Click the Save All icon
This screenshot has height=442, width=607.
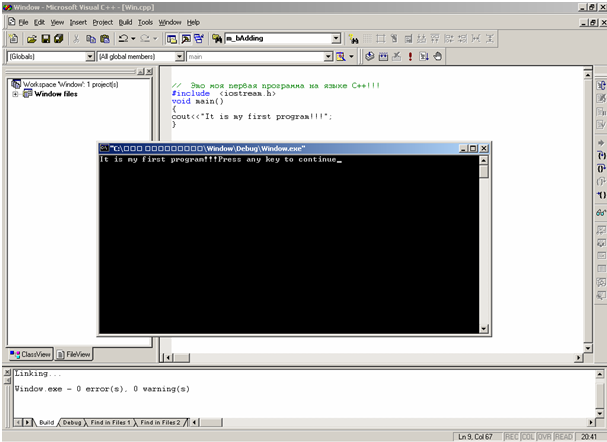pyautogui.click(x=59, y=39)
